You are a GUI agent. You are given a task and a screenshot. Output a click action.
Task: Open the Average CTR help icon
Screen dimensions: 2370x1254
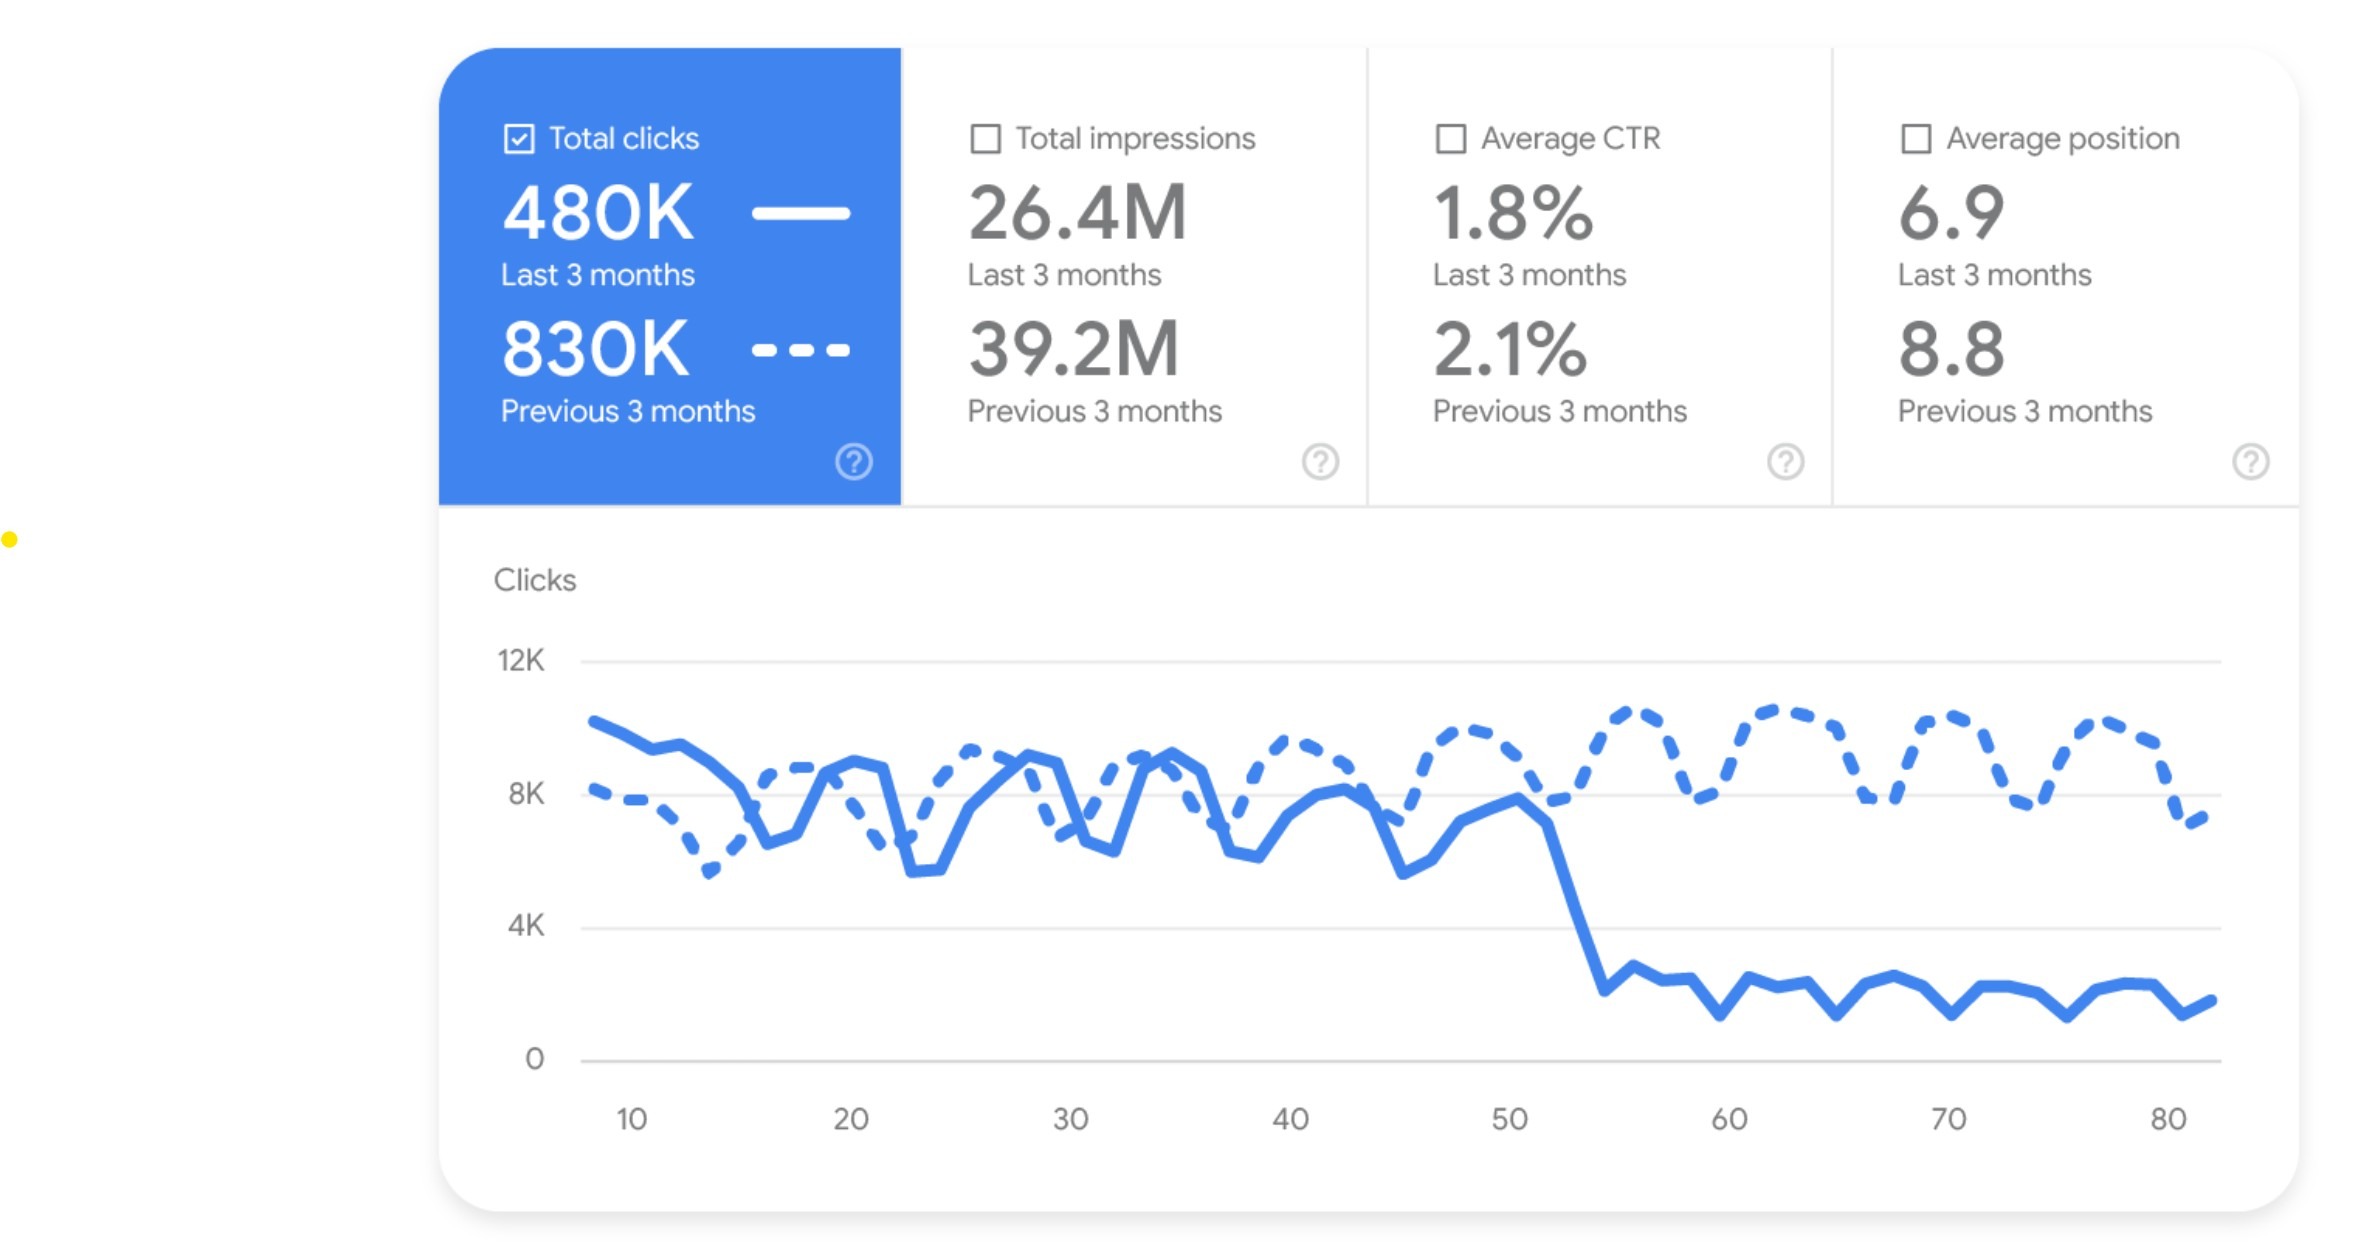1786,461
